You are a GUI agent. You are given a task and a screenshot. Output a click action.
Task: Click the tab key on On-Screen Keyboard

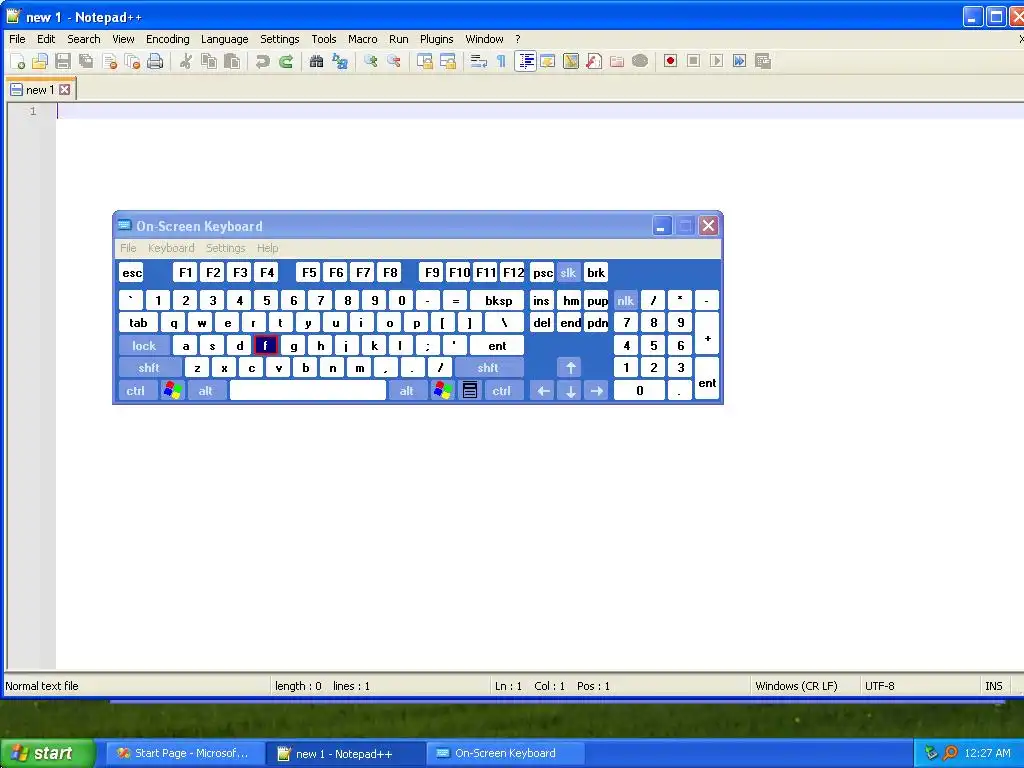[x=138, y=323]
